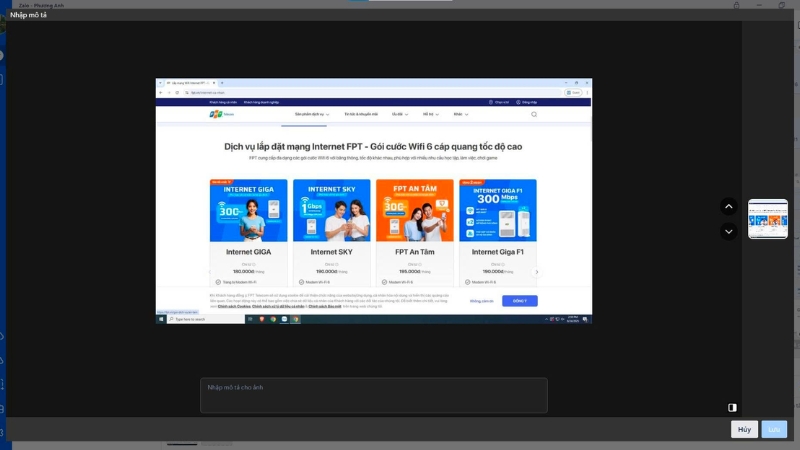Expand the Ưu đãi dropdown
800x450 pixels.
400,114
